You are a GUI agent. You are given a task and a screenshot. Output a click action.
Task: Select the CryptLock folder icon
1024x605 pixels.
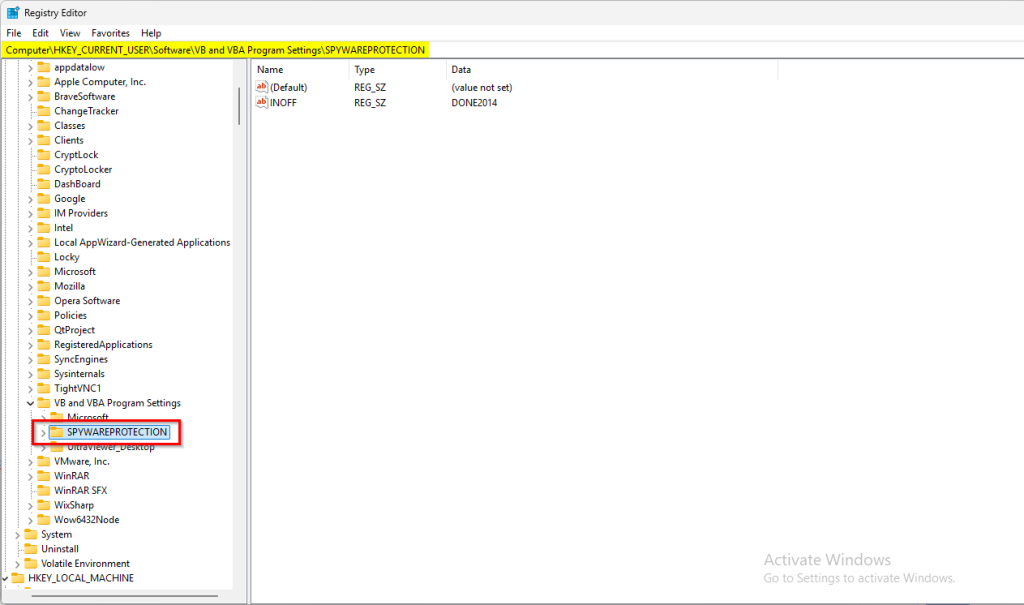click(44, 155)
